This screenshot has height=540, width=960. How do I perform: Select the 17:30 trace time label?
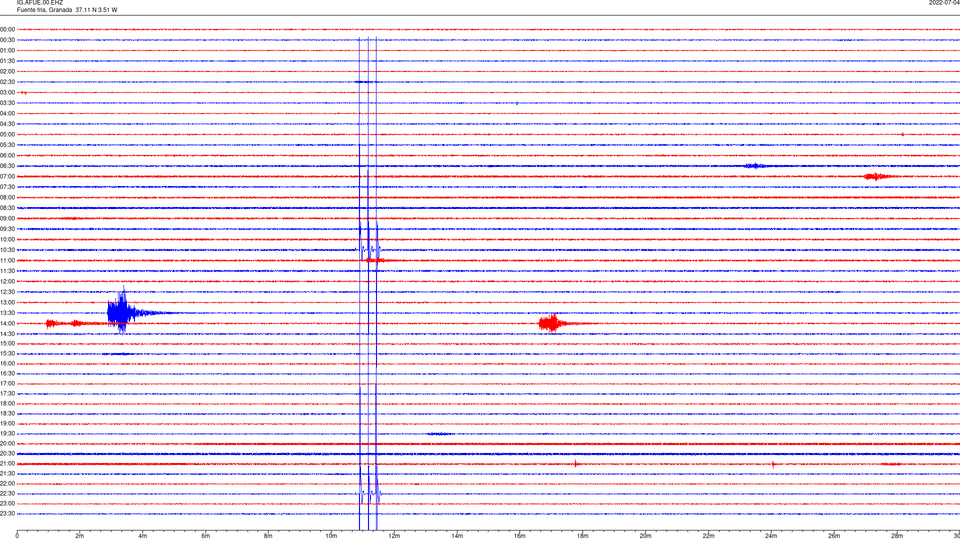click(x=7, y=394)
